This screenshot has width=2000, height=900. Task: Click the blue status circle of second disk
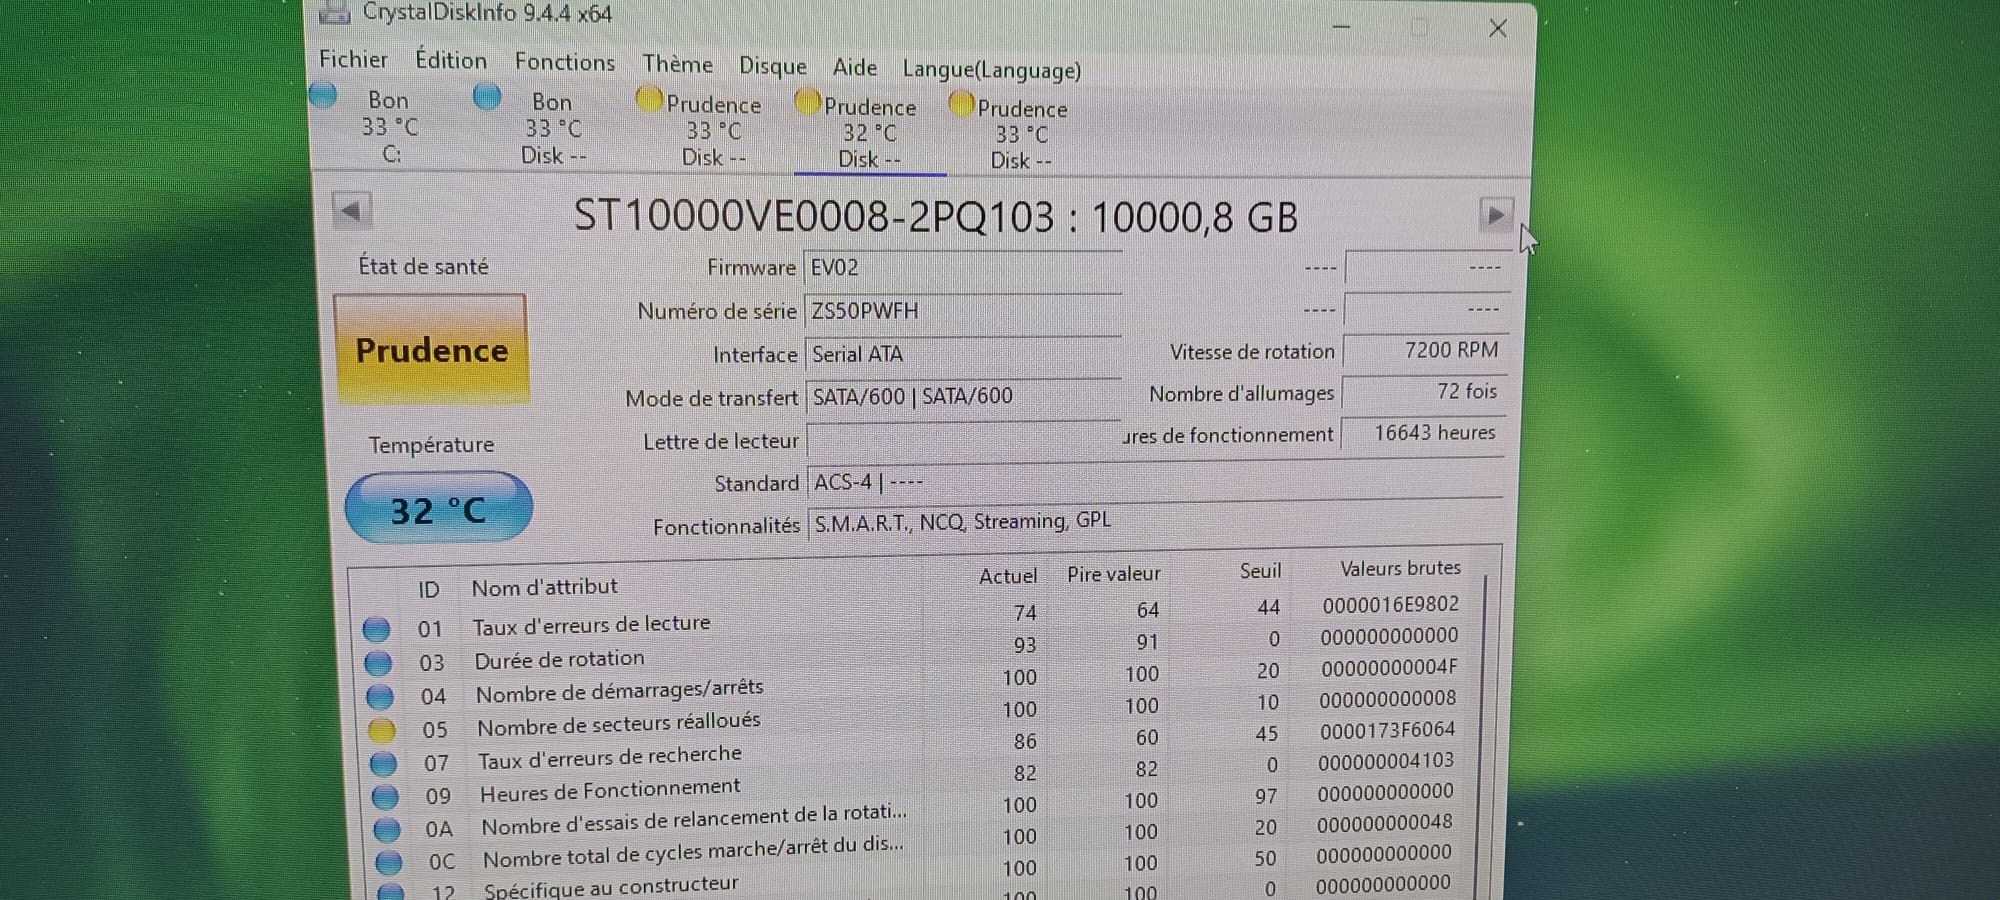487,98
